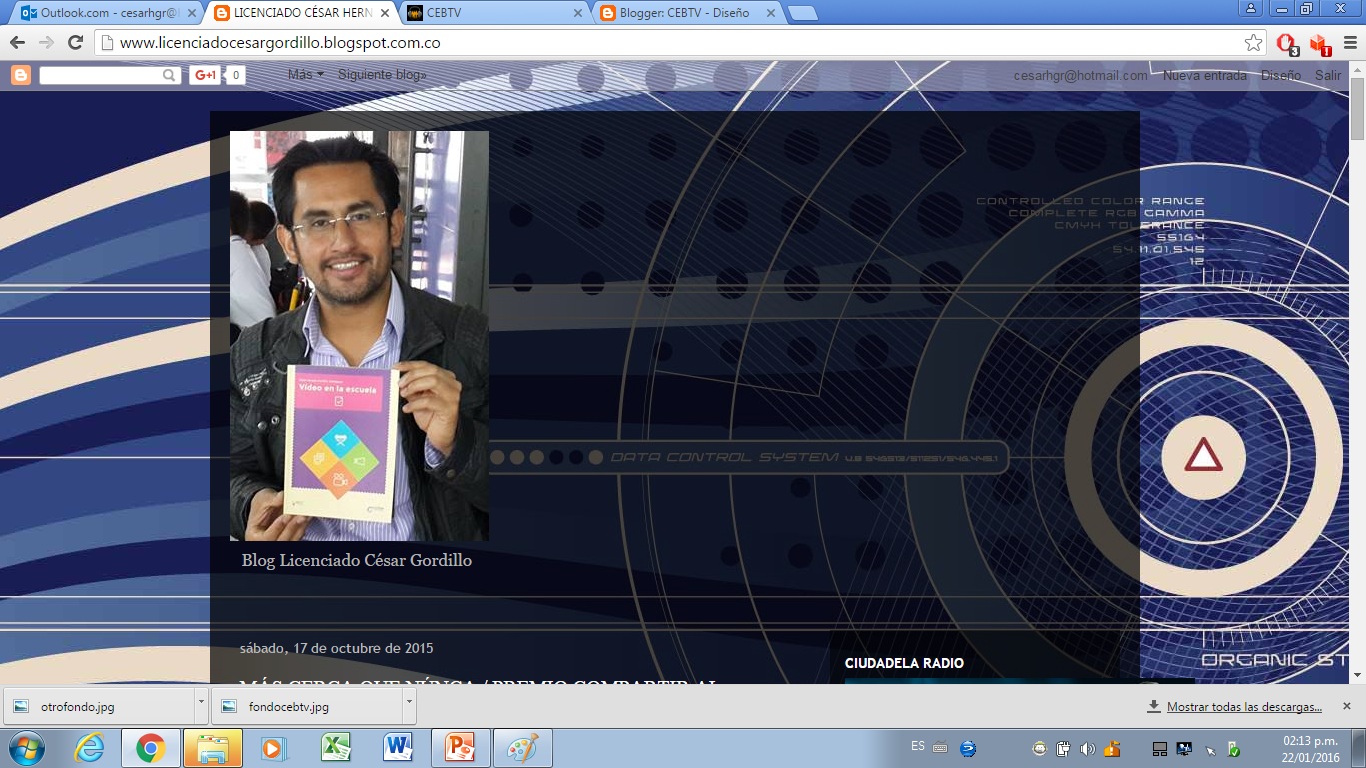Click the Chrome taskbar icon
1366x768 pixels.
pyautogui.click(x=150, y=748)
